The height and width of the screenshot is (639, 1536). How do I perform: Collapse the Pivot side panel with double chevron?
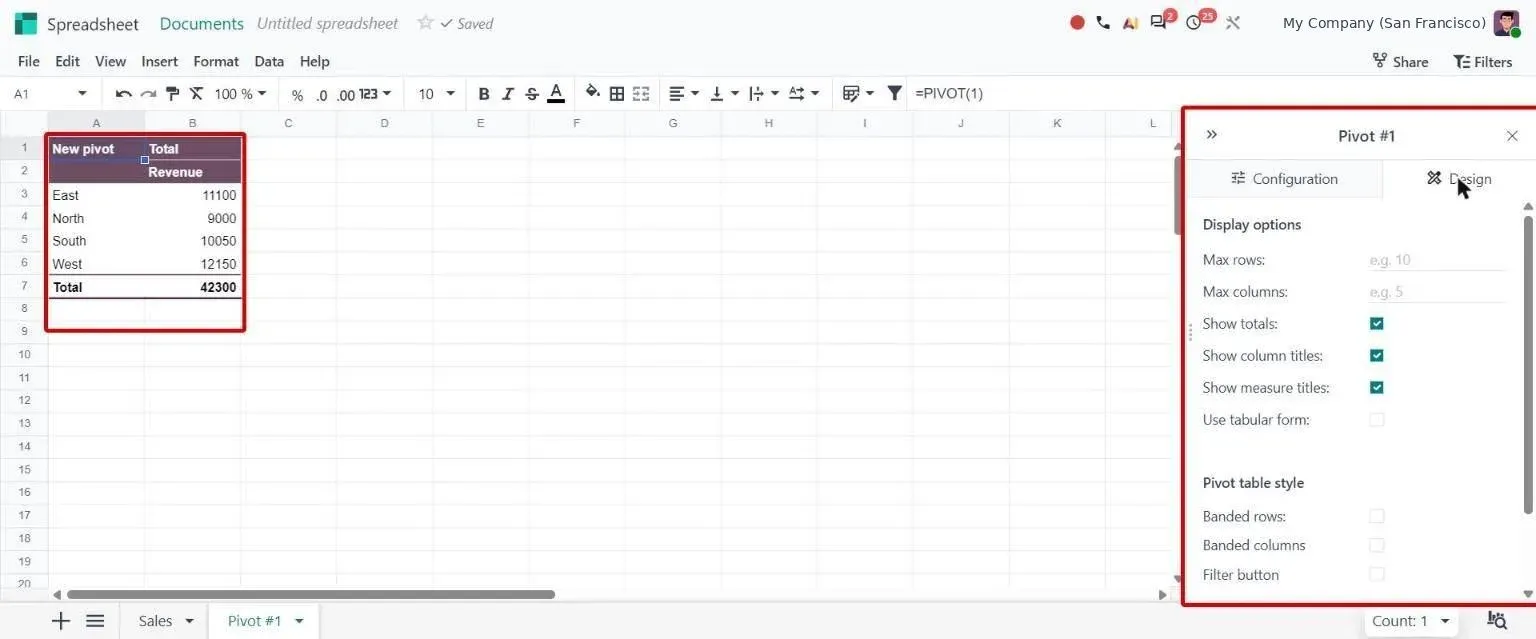pos(1212,135)
